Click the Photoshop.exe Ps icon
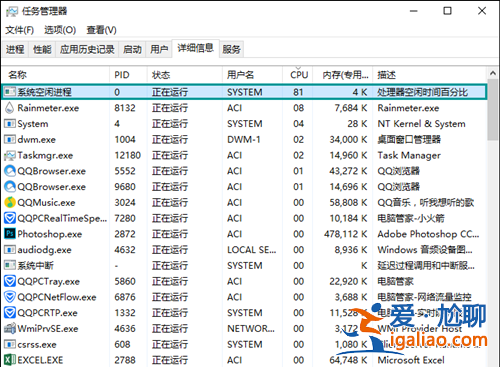Screen dimensions: 500x367 pyautogui.click(x=10, y=234)
